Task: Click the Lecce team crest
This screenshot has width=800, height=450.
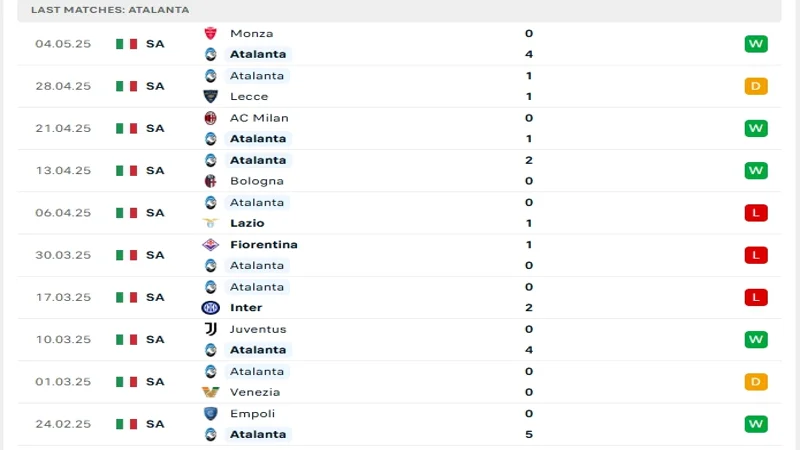Action: pos(210,97)
